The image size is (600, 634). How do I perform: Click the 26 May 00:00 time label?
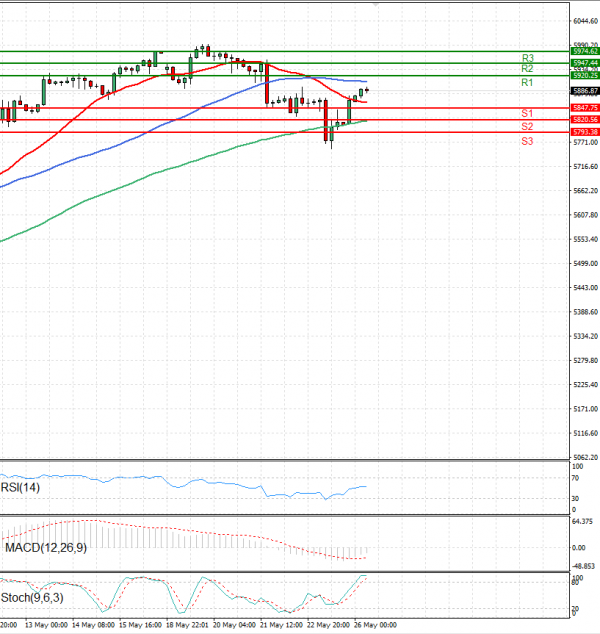pos(375,625)
